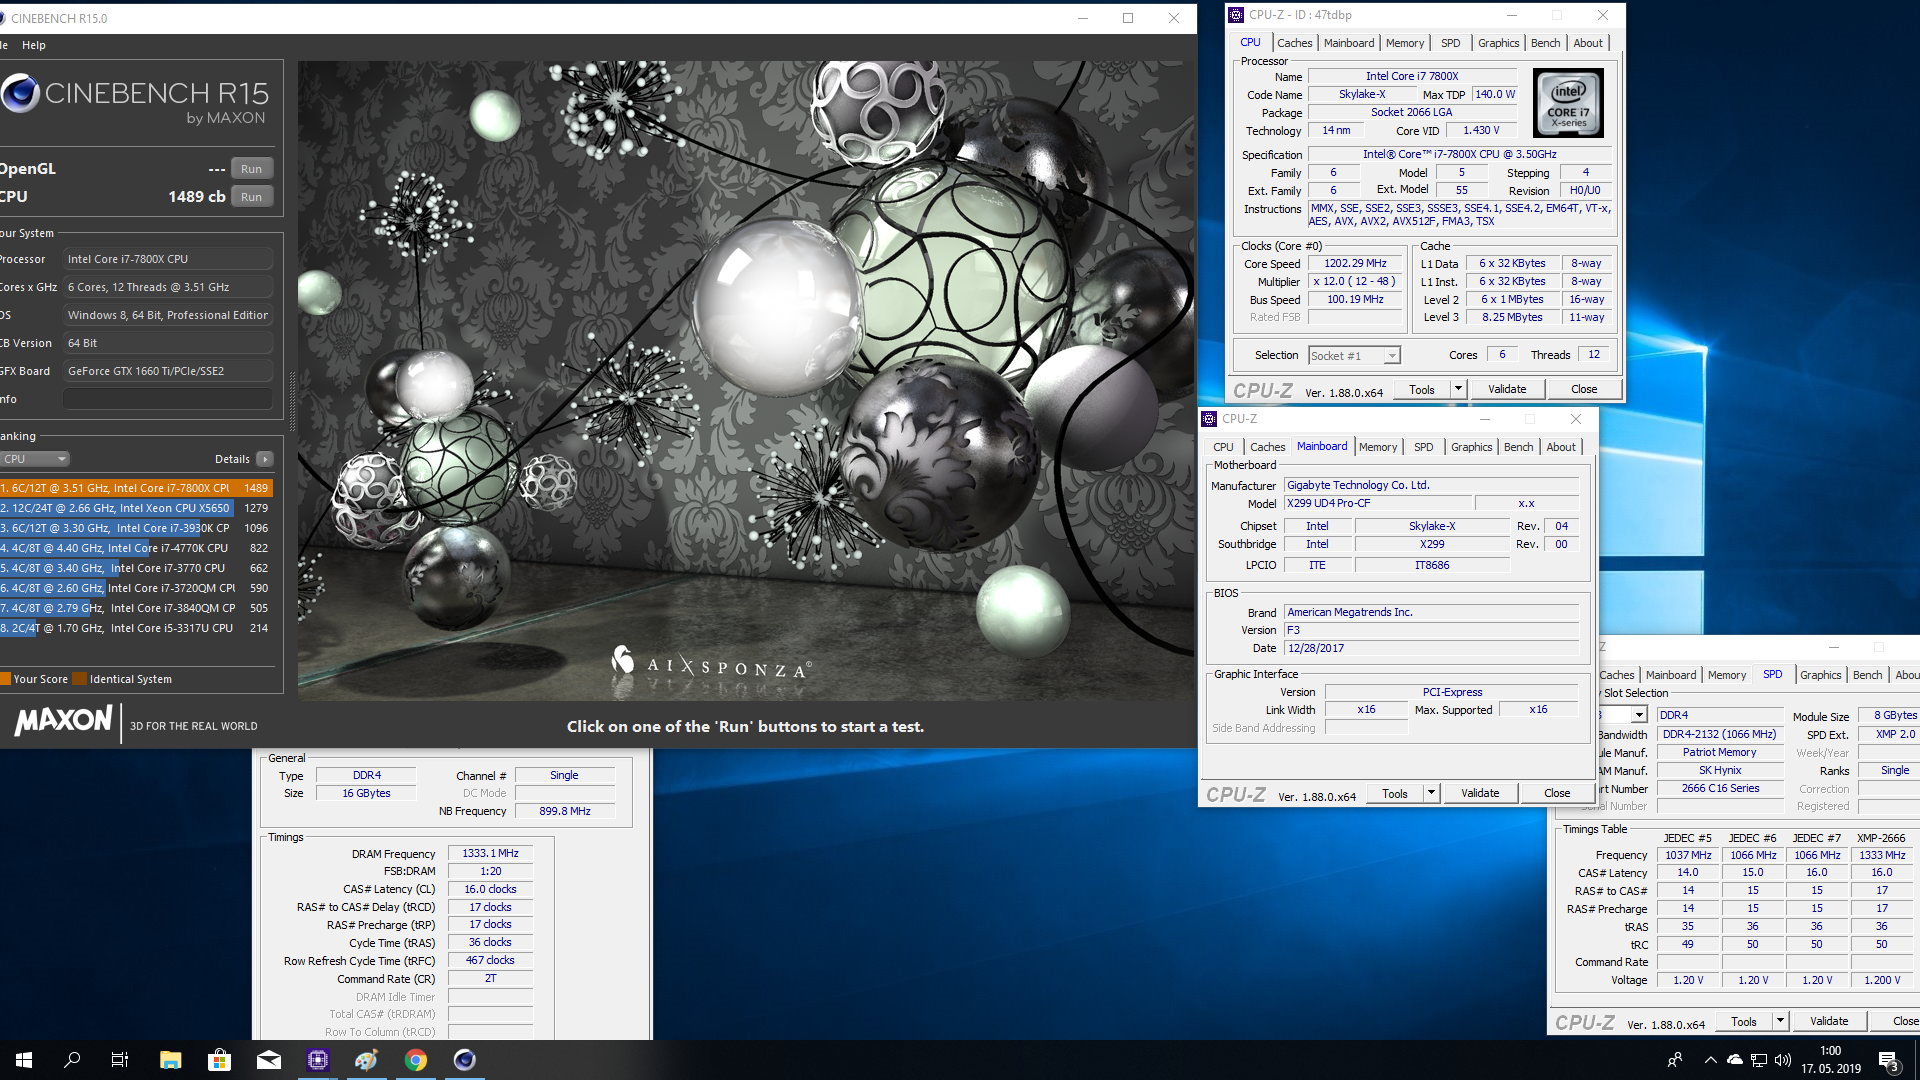Click Close in Mainboard CPU-Z window

1557,793
